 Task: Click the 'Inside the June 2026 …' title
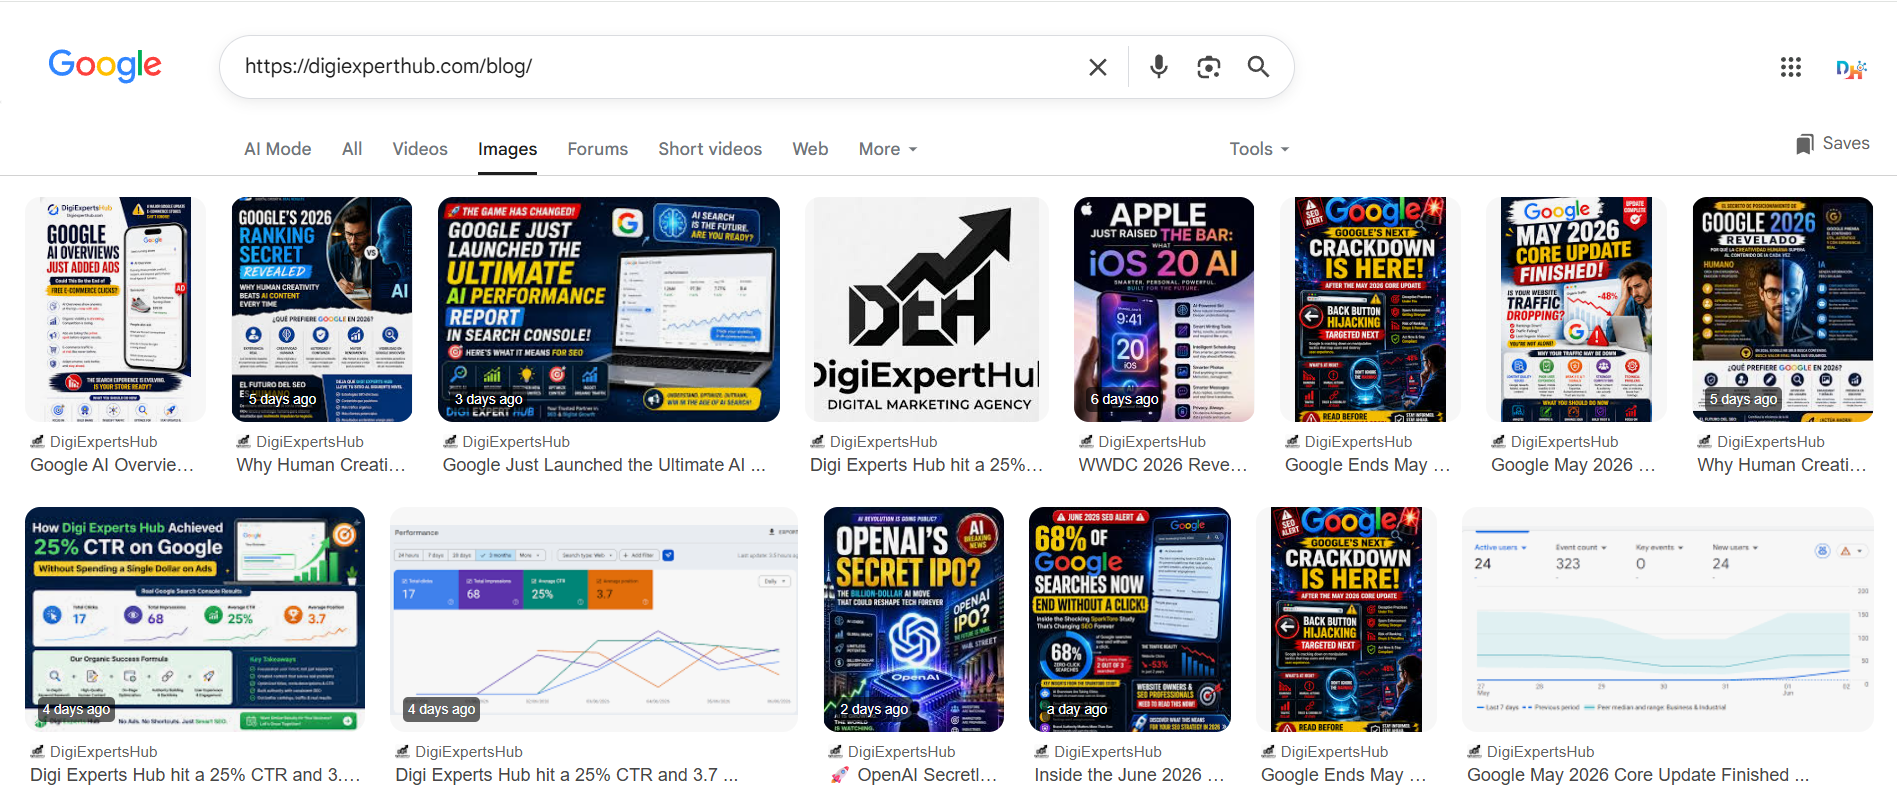[x=1129, y=775]
